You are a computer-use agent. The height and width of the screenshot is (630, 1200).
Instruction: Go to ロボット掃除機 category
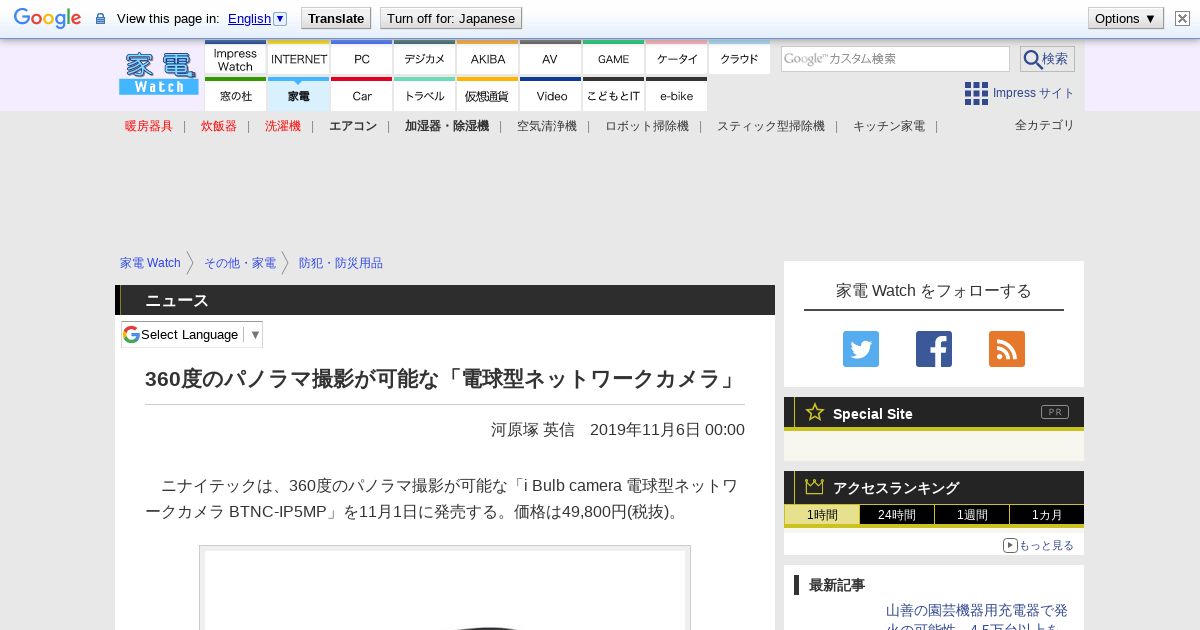point(647,126)
